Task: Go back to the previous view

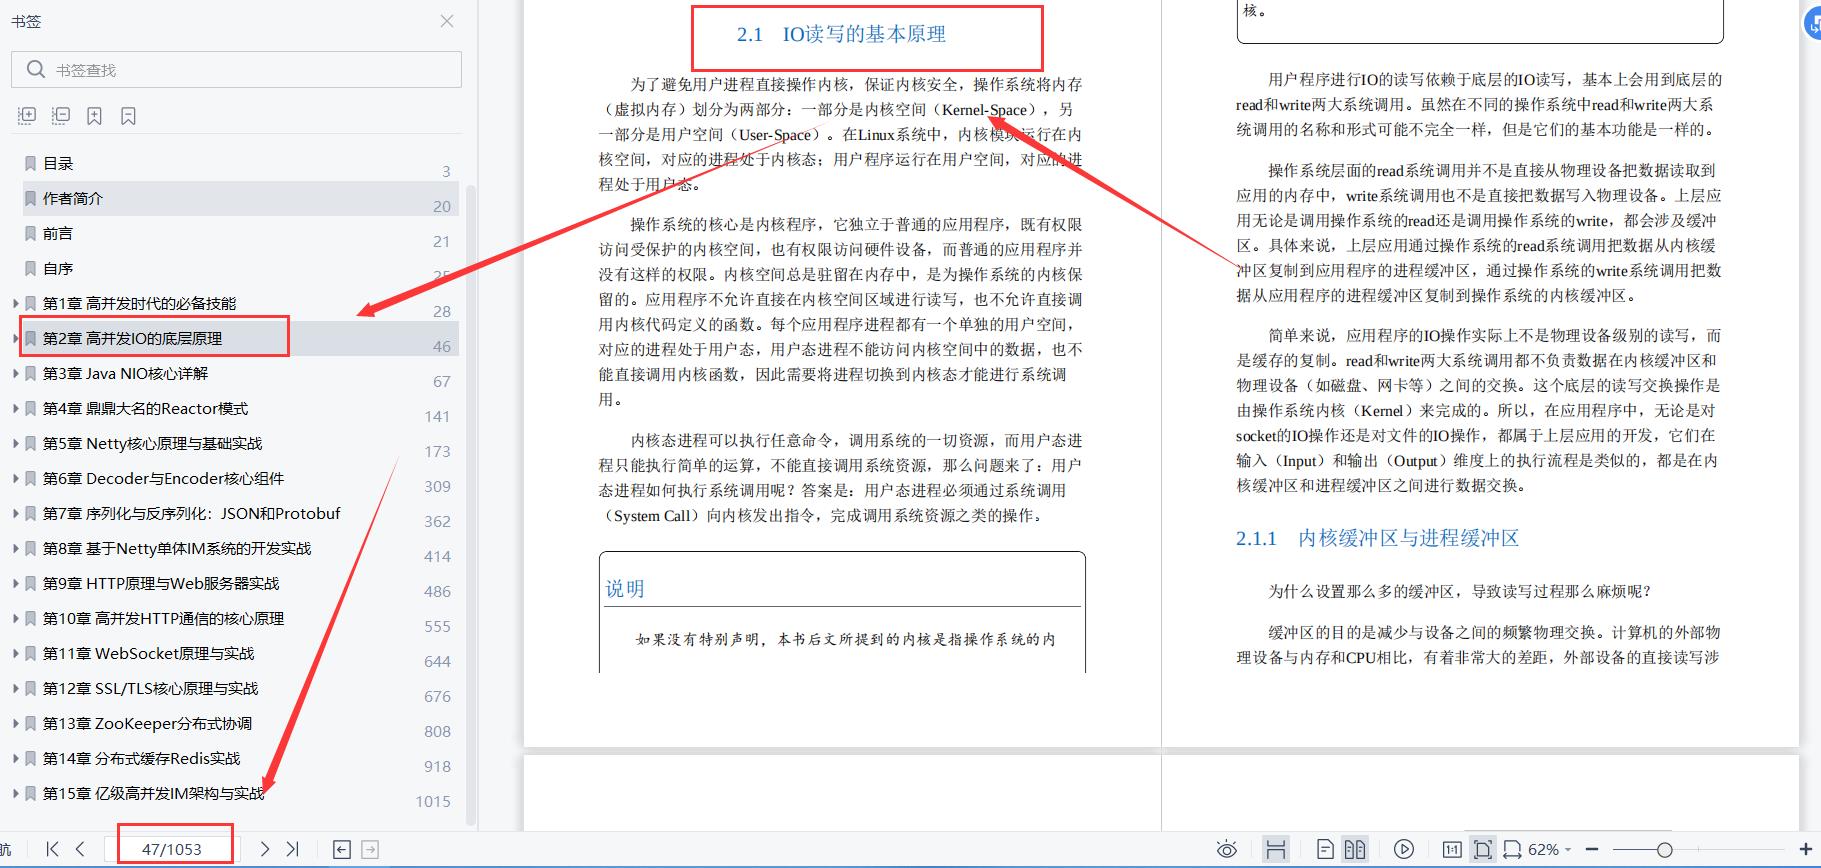Action: click(342, 849)
